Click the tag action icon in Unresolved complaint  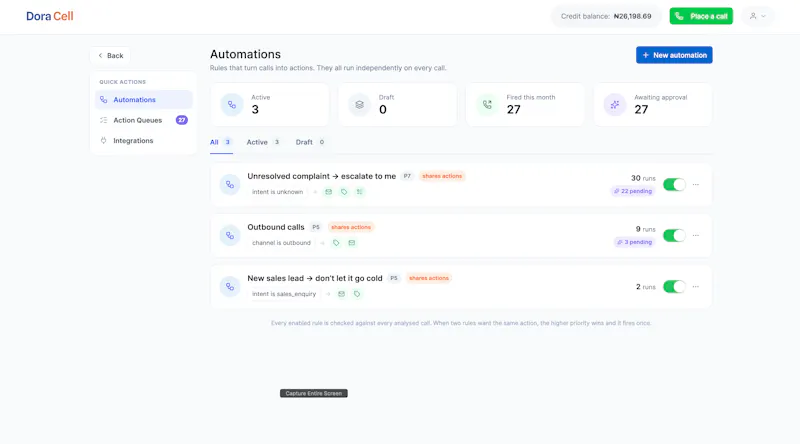click(344, 192)
